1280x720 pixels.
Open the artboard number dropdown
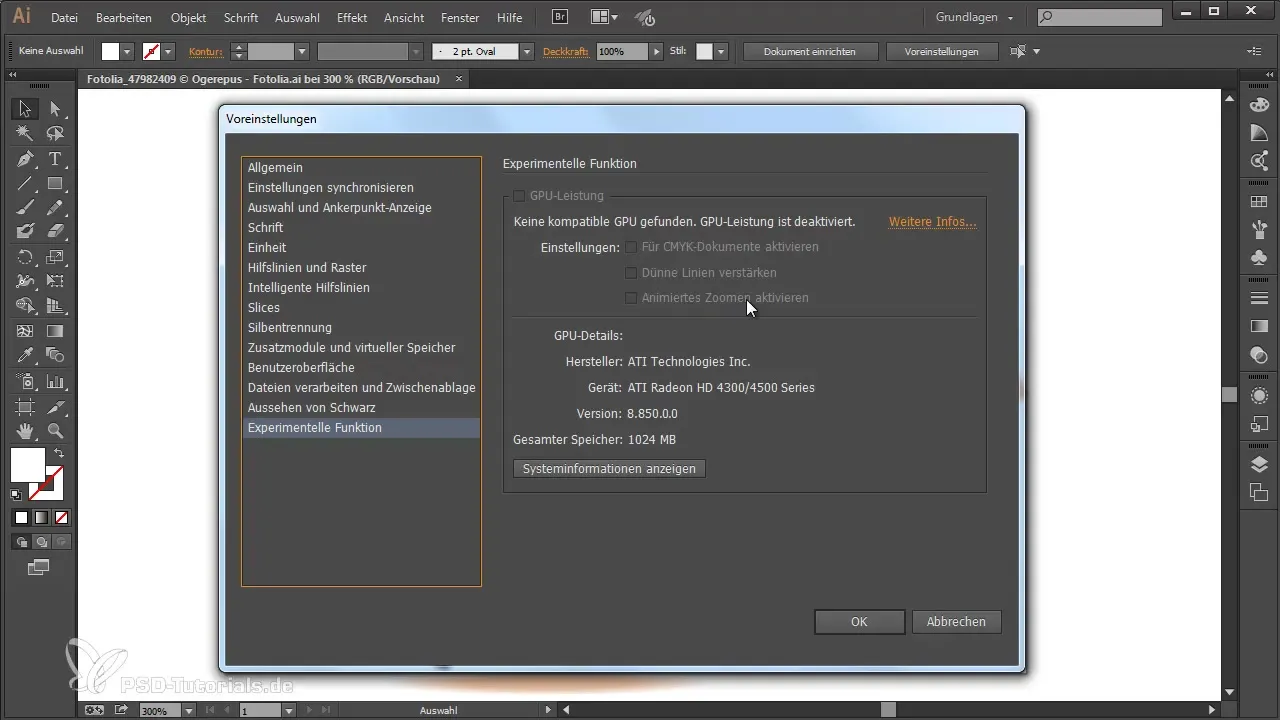coord(288,711)
